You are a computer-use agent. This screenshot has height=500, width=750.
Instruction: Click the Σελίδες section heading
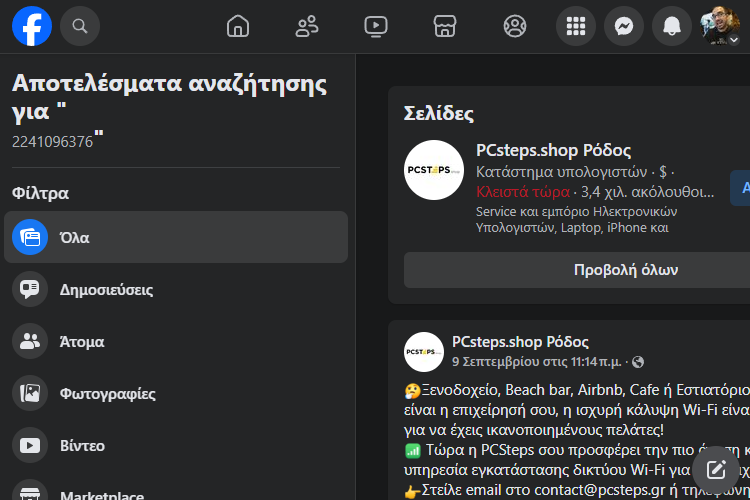(x=439, y=113)
